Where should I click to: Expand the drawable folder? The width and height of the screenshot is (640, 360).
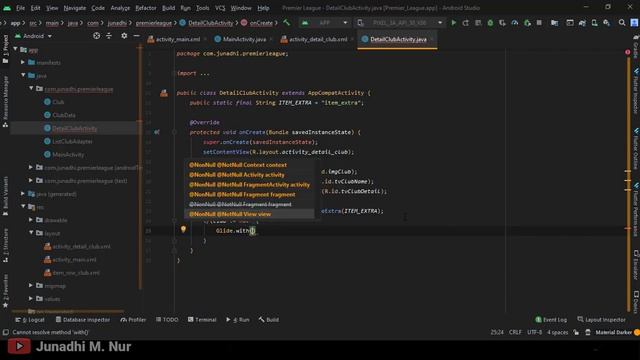pyautogui.click(x=31, y=220)
